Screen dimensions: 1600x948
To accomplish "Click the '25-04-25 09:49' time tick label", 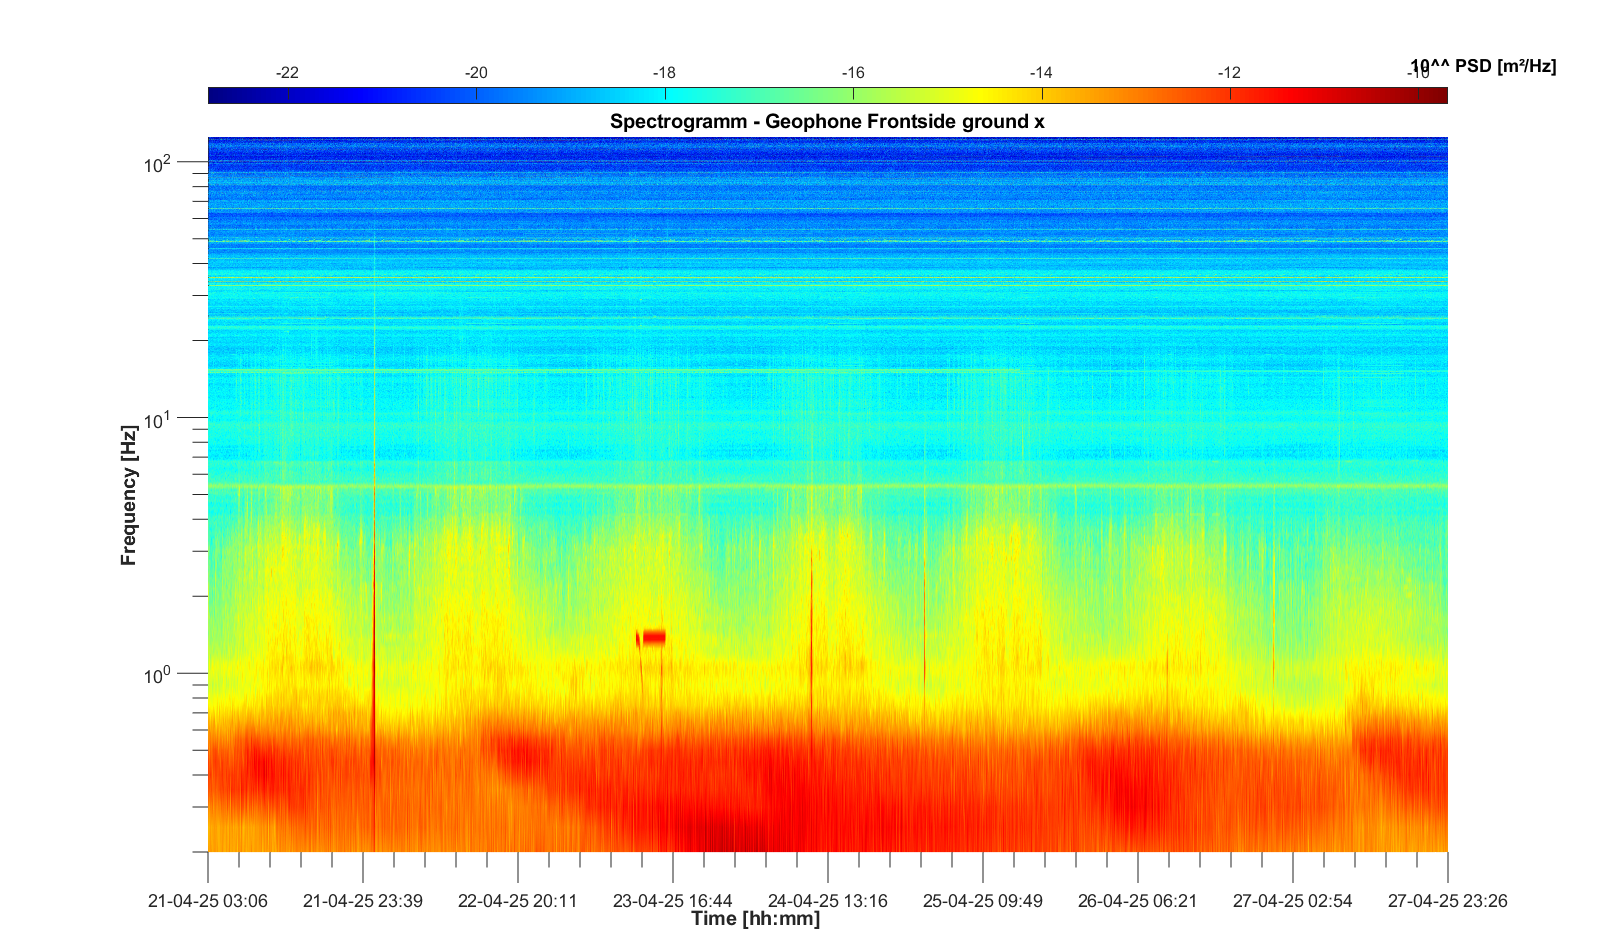I will click(982, 901).
